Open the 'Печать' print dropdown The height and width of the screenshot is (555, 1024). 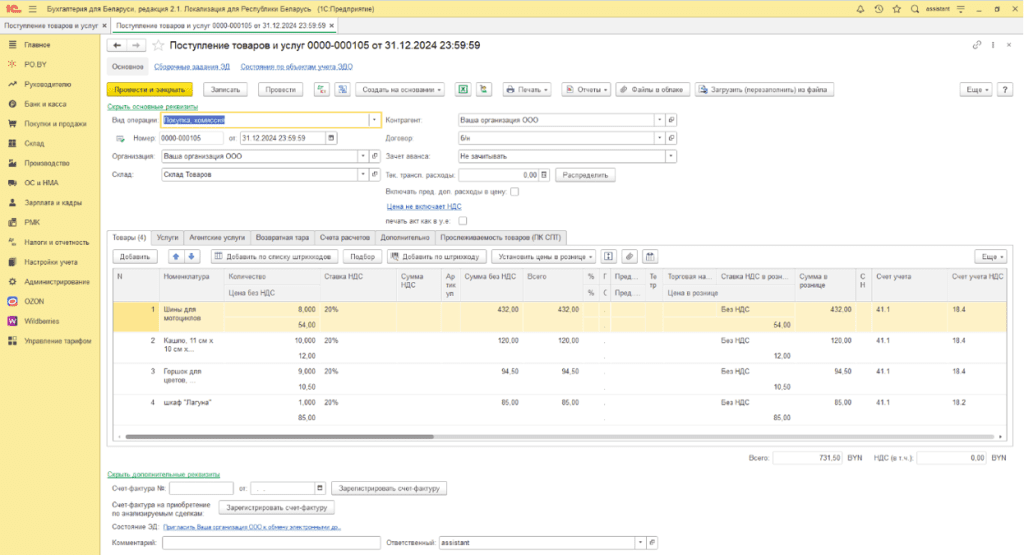tap(529, 89)
